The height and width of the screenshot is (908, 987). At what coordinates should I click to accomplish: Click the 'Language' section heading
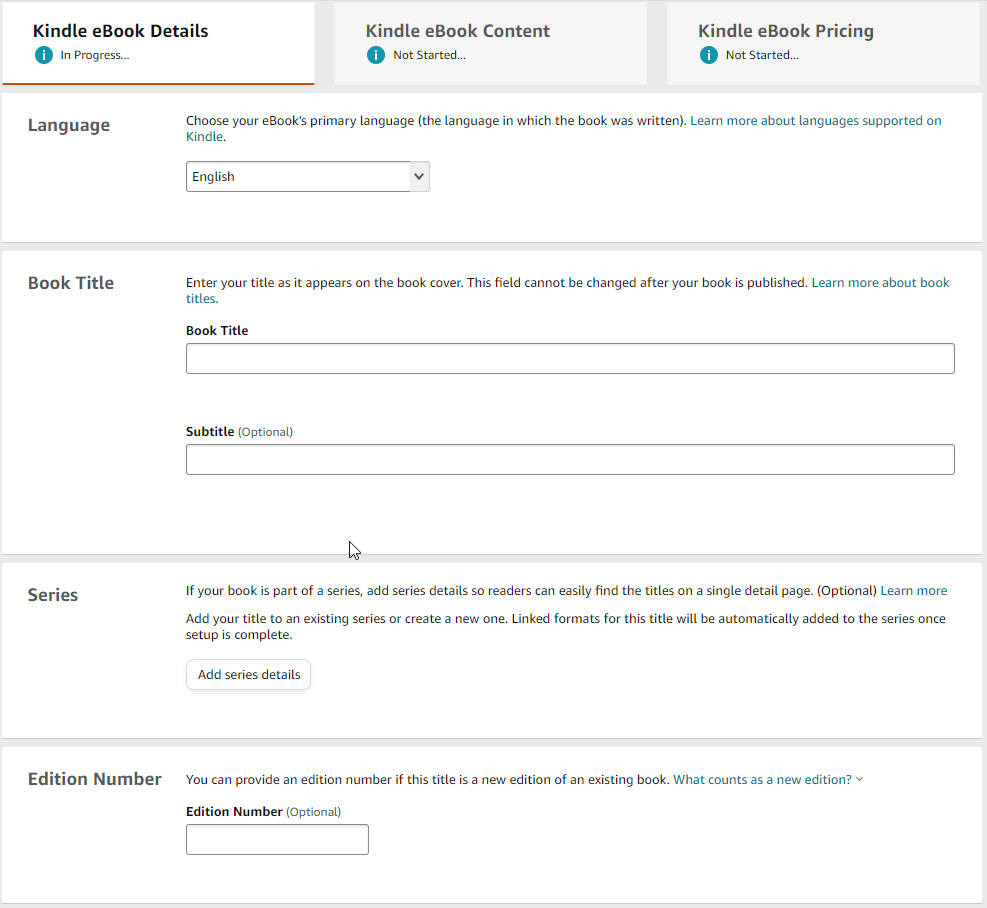point(69,125)
